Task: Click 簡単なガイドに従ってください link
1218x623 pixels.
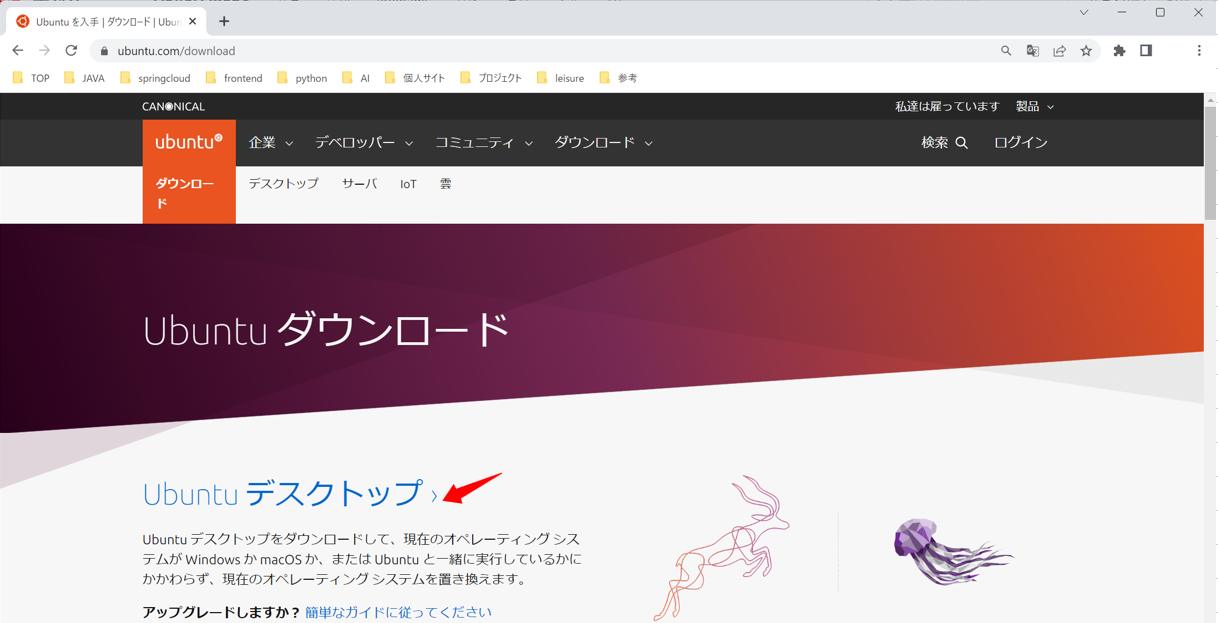Action: click(x=398, y=612)
